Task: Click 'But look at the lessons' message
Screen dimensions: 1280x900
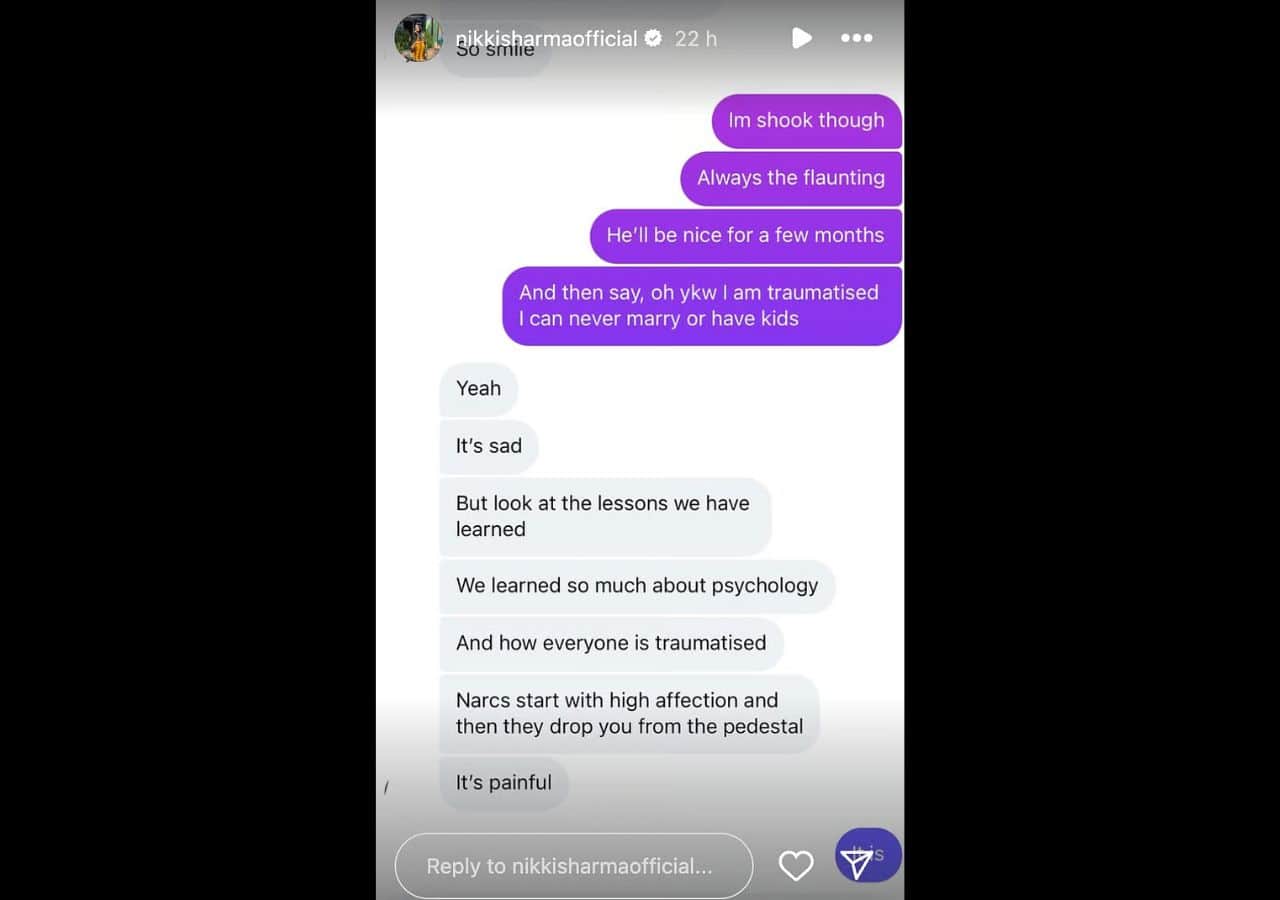Action: (605, 517)
